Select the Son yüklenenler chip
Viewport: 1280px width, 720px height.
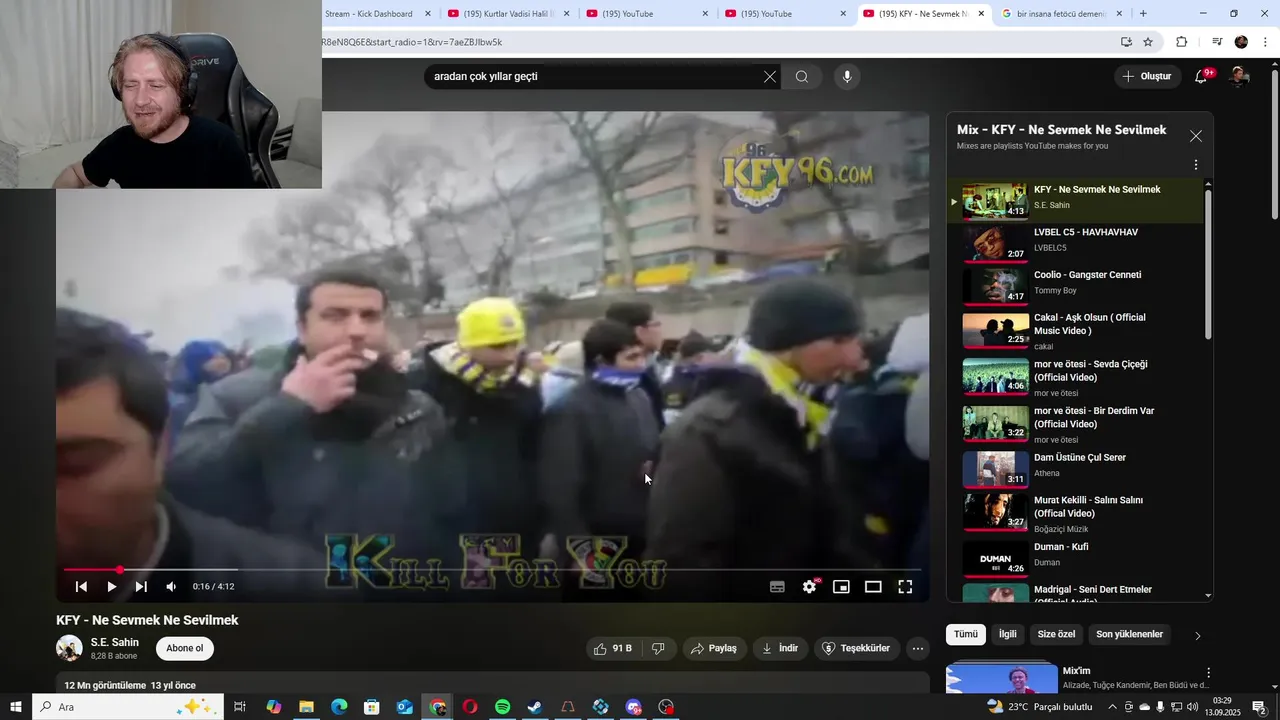[x=1130, y=634]
